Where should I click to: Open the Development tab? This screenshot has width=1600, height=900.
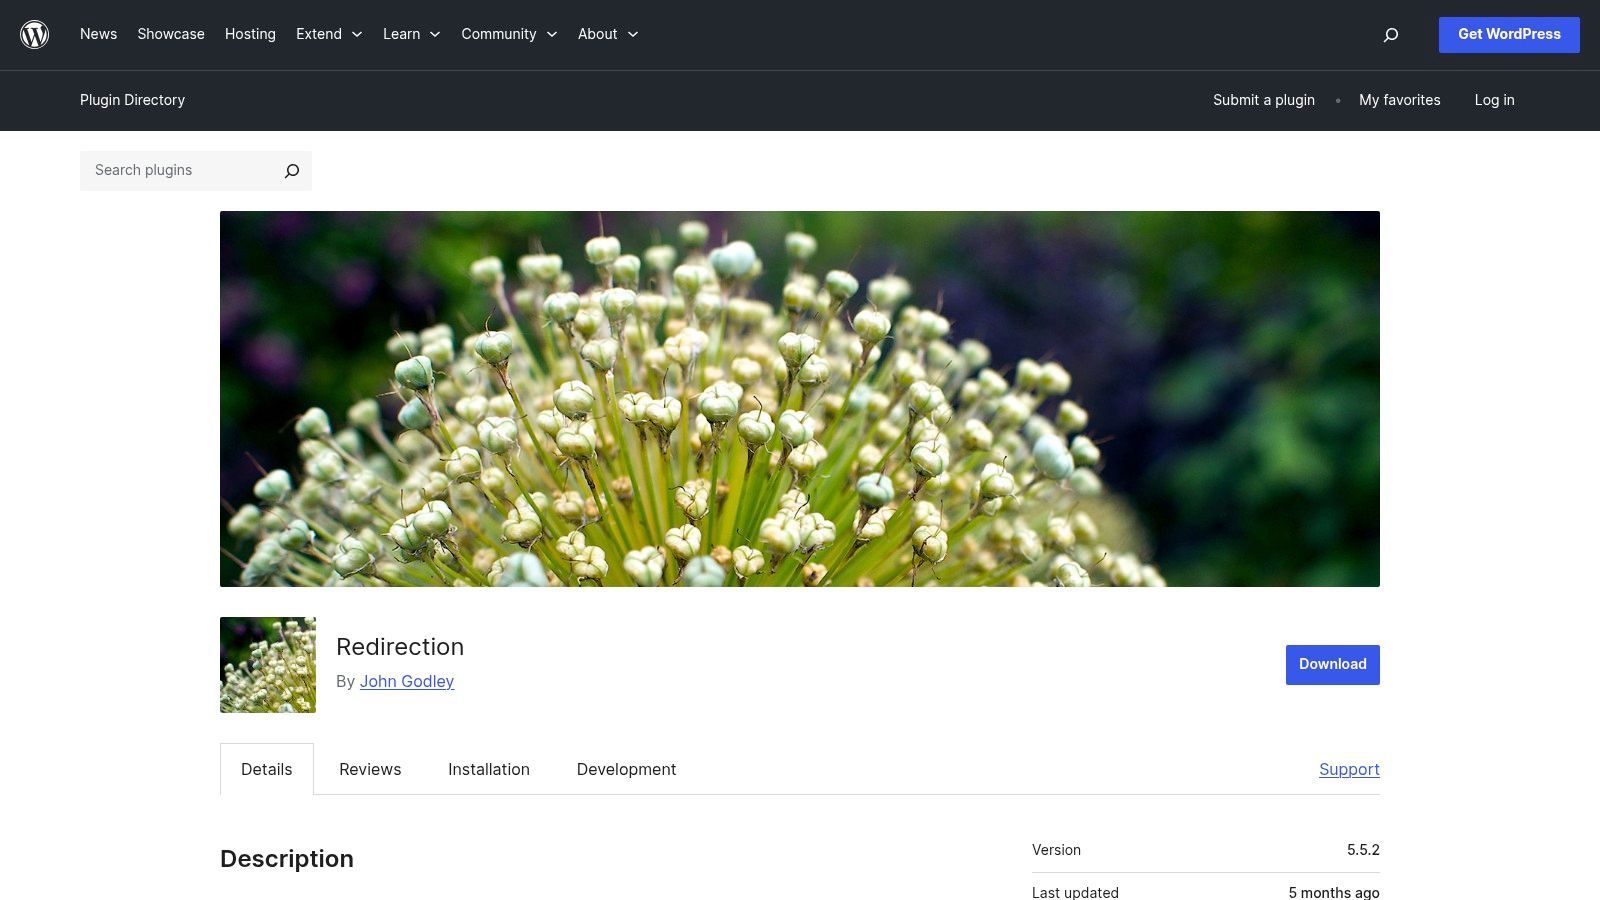coord(626,769)
